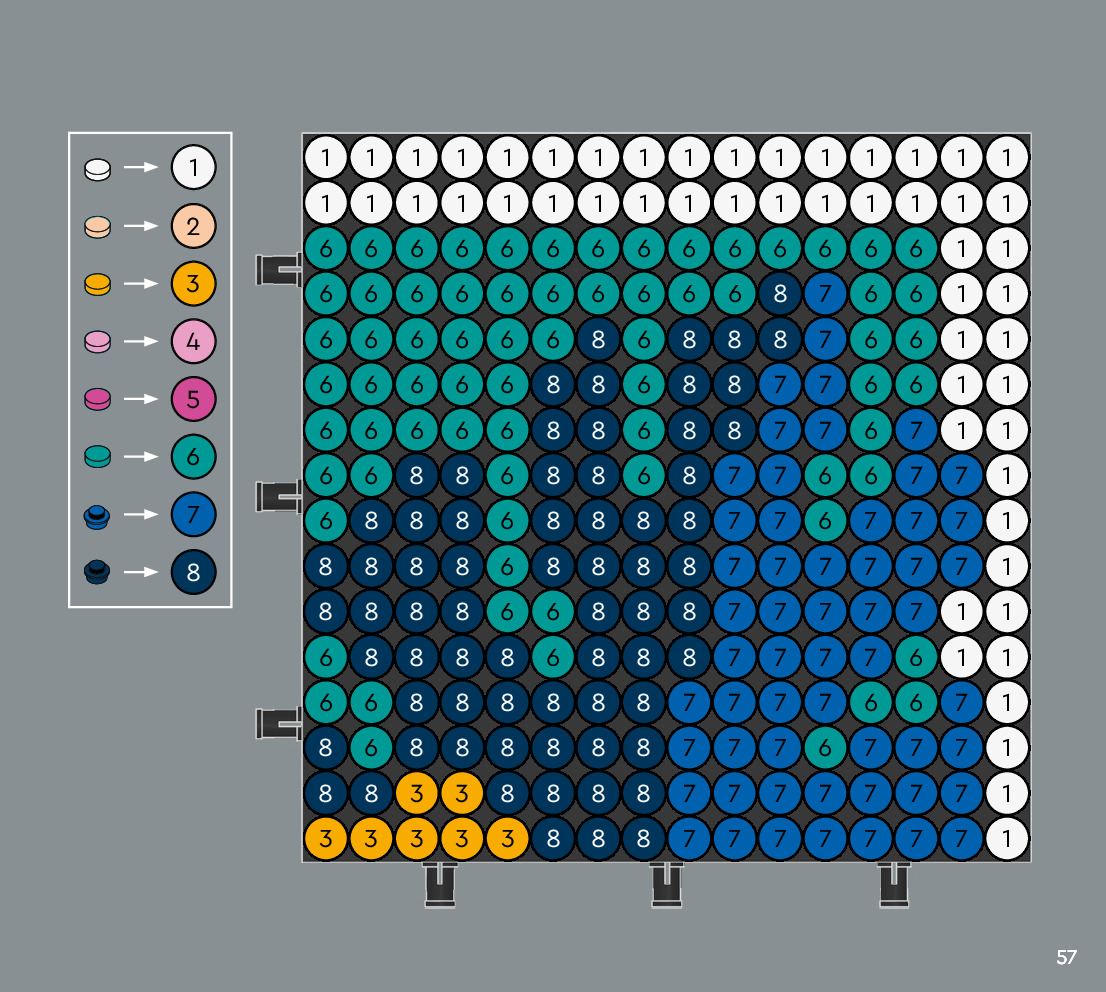Select the blue number 7 legend circle
1106x992 pixels.
[x=193, y=515]
